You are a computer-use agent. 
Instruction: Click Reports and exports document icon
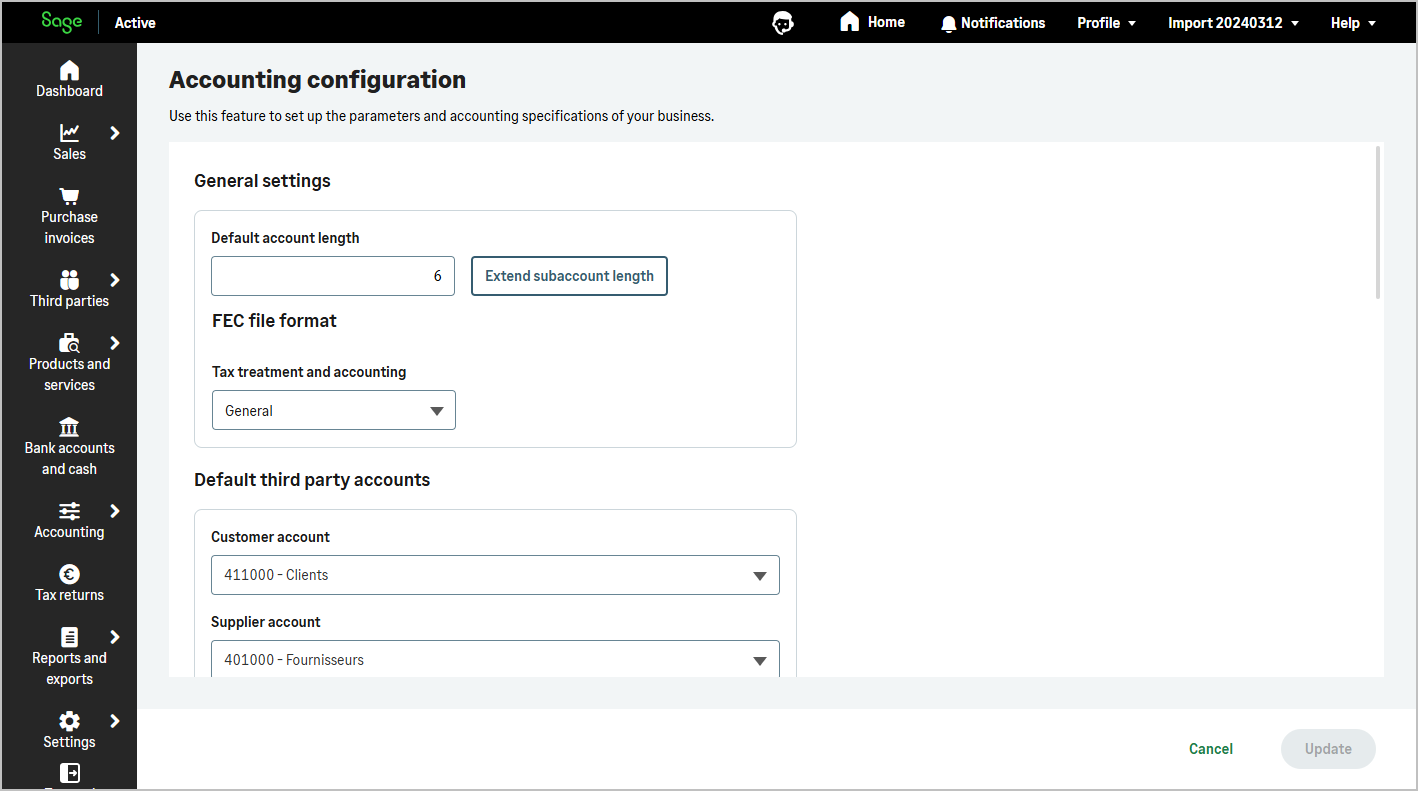pyautogui.click(x=69, y=637)
